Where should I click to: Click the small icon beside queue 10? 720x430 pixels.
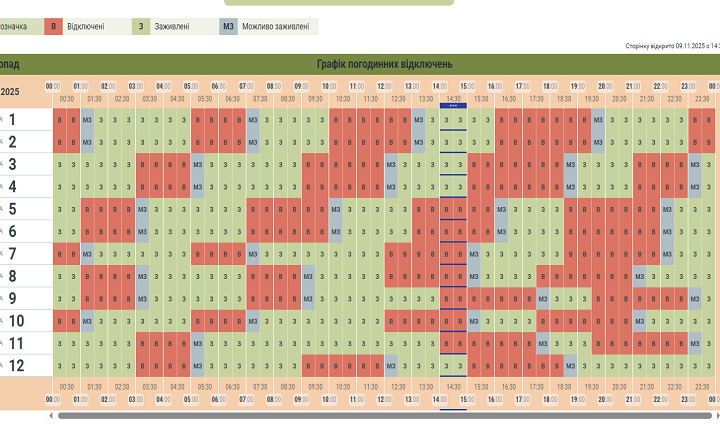(1, 321)
